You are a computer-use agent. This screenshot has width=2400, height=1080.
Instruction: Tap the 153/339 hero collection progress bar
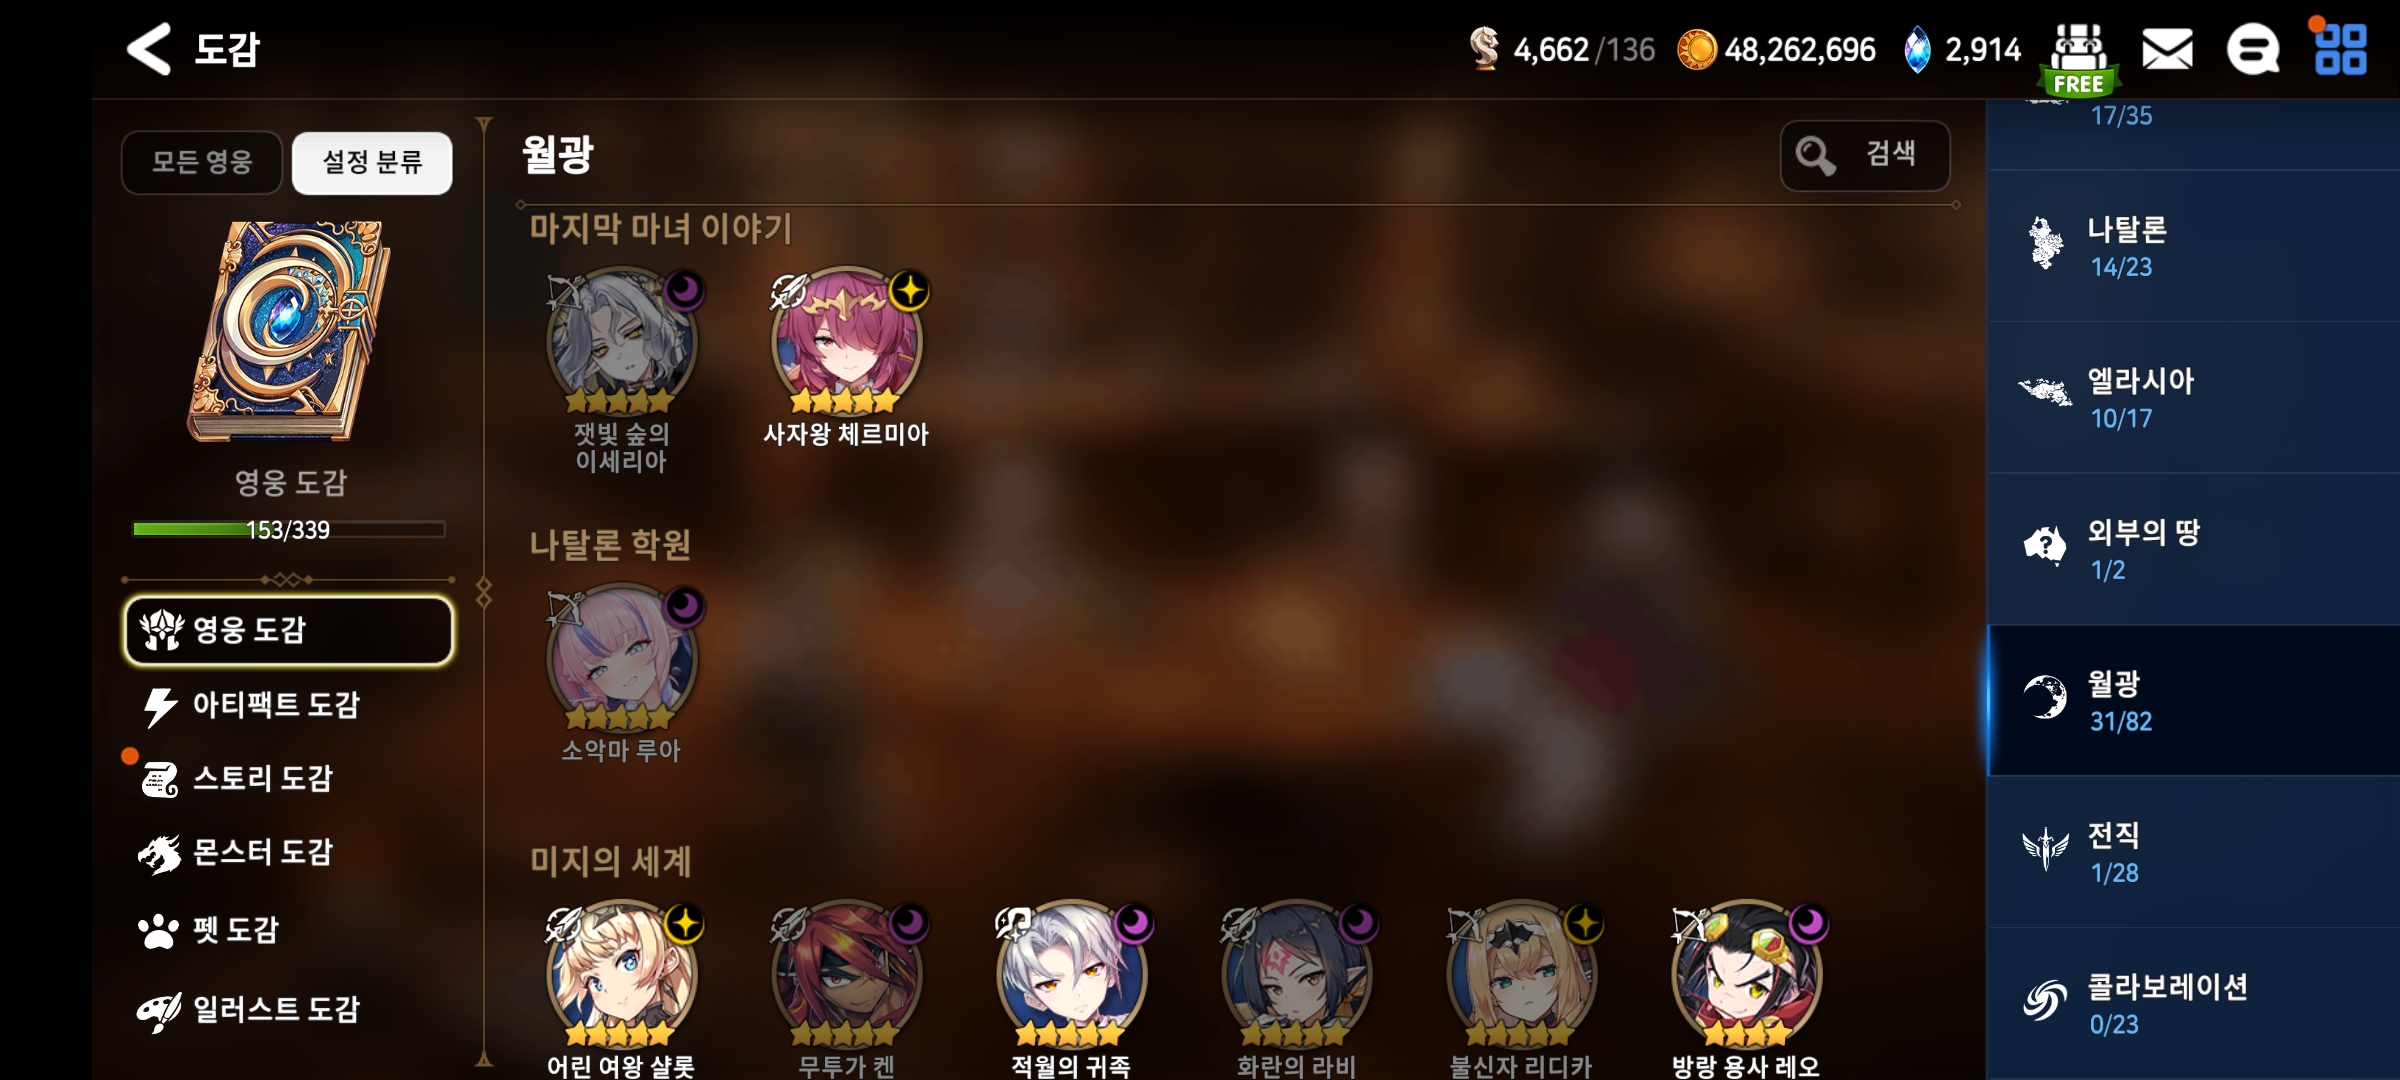(289, 529)
